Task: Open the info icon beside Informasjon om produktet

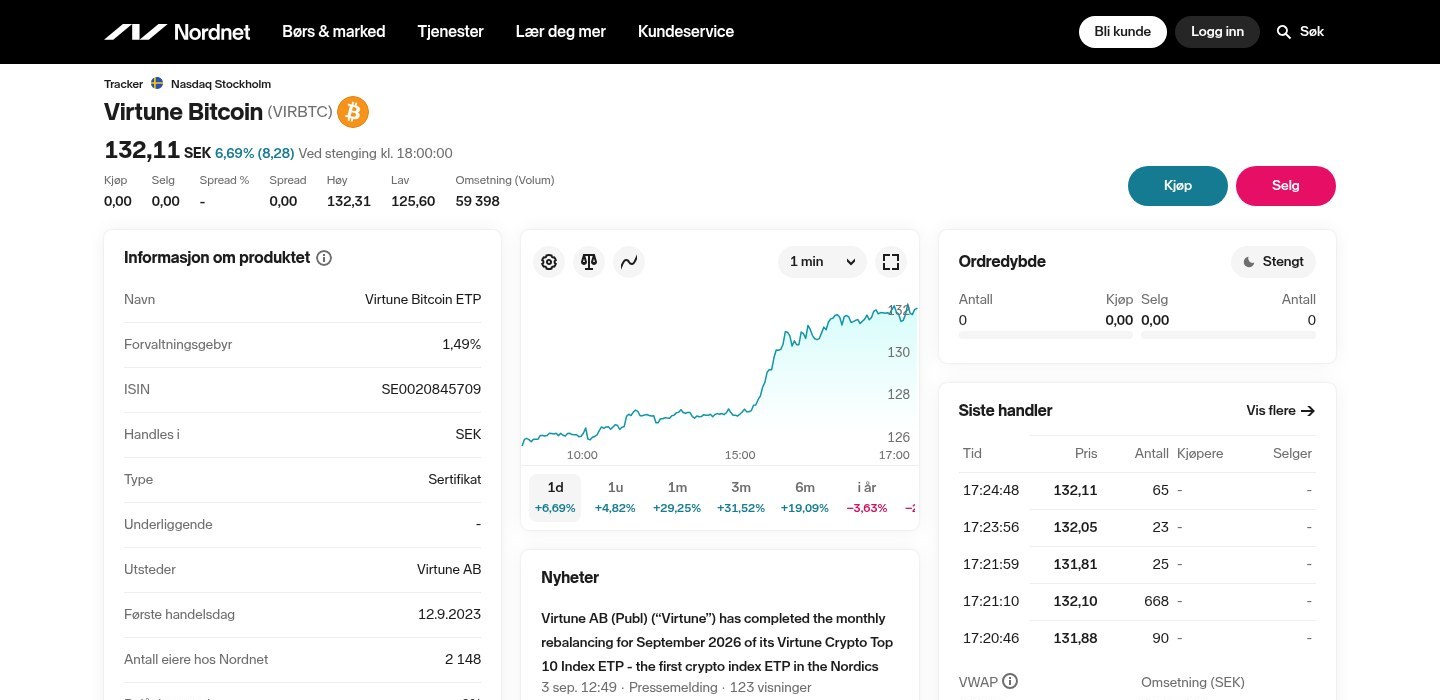Action: [x=324, y=258]
